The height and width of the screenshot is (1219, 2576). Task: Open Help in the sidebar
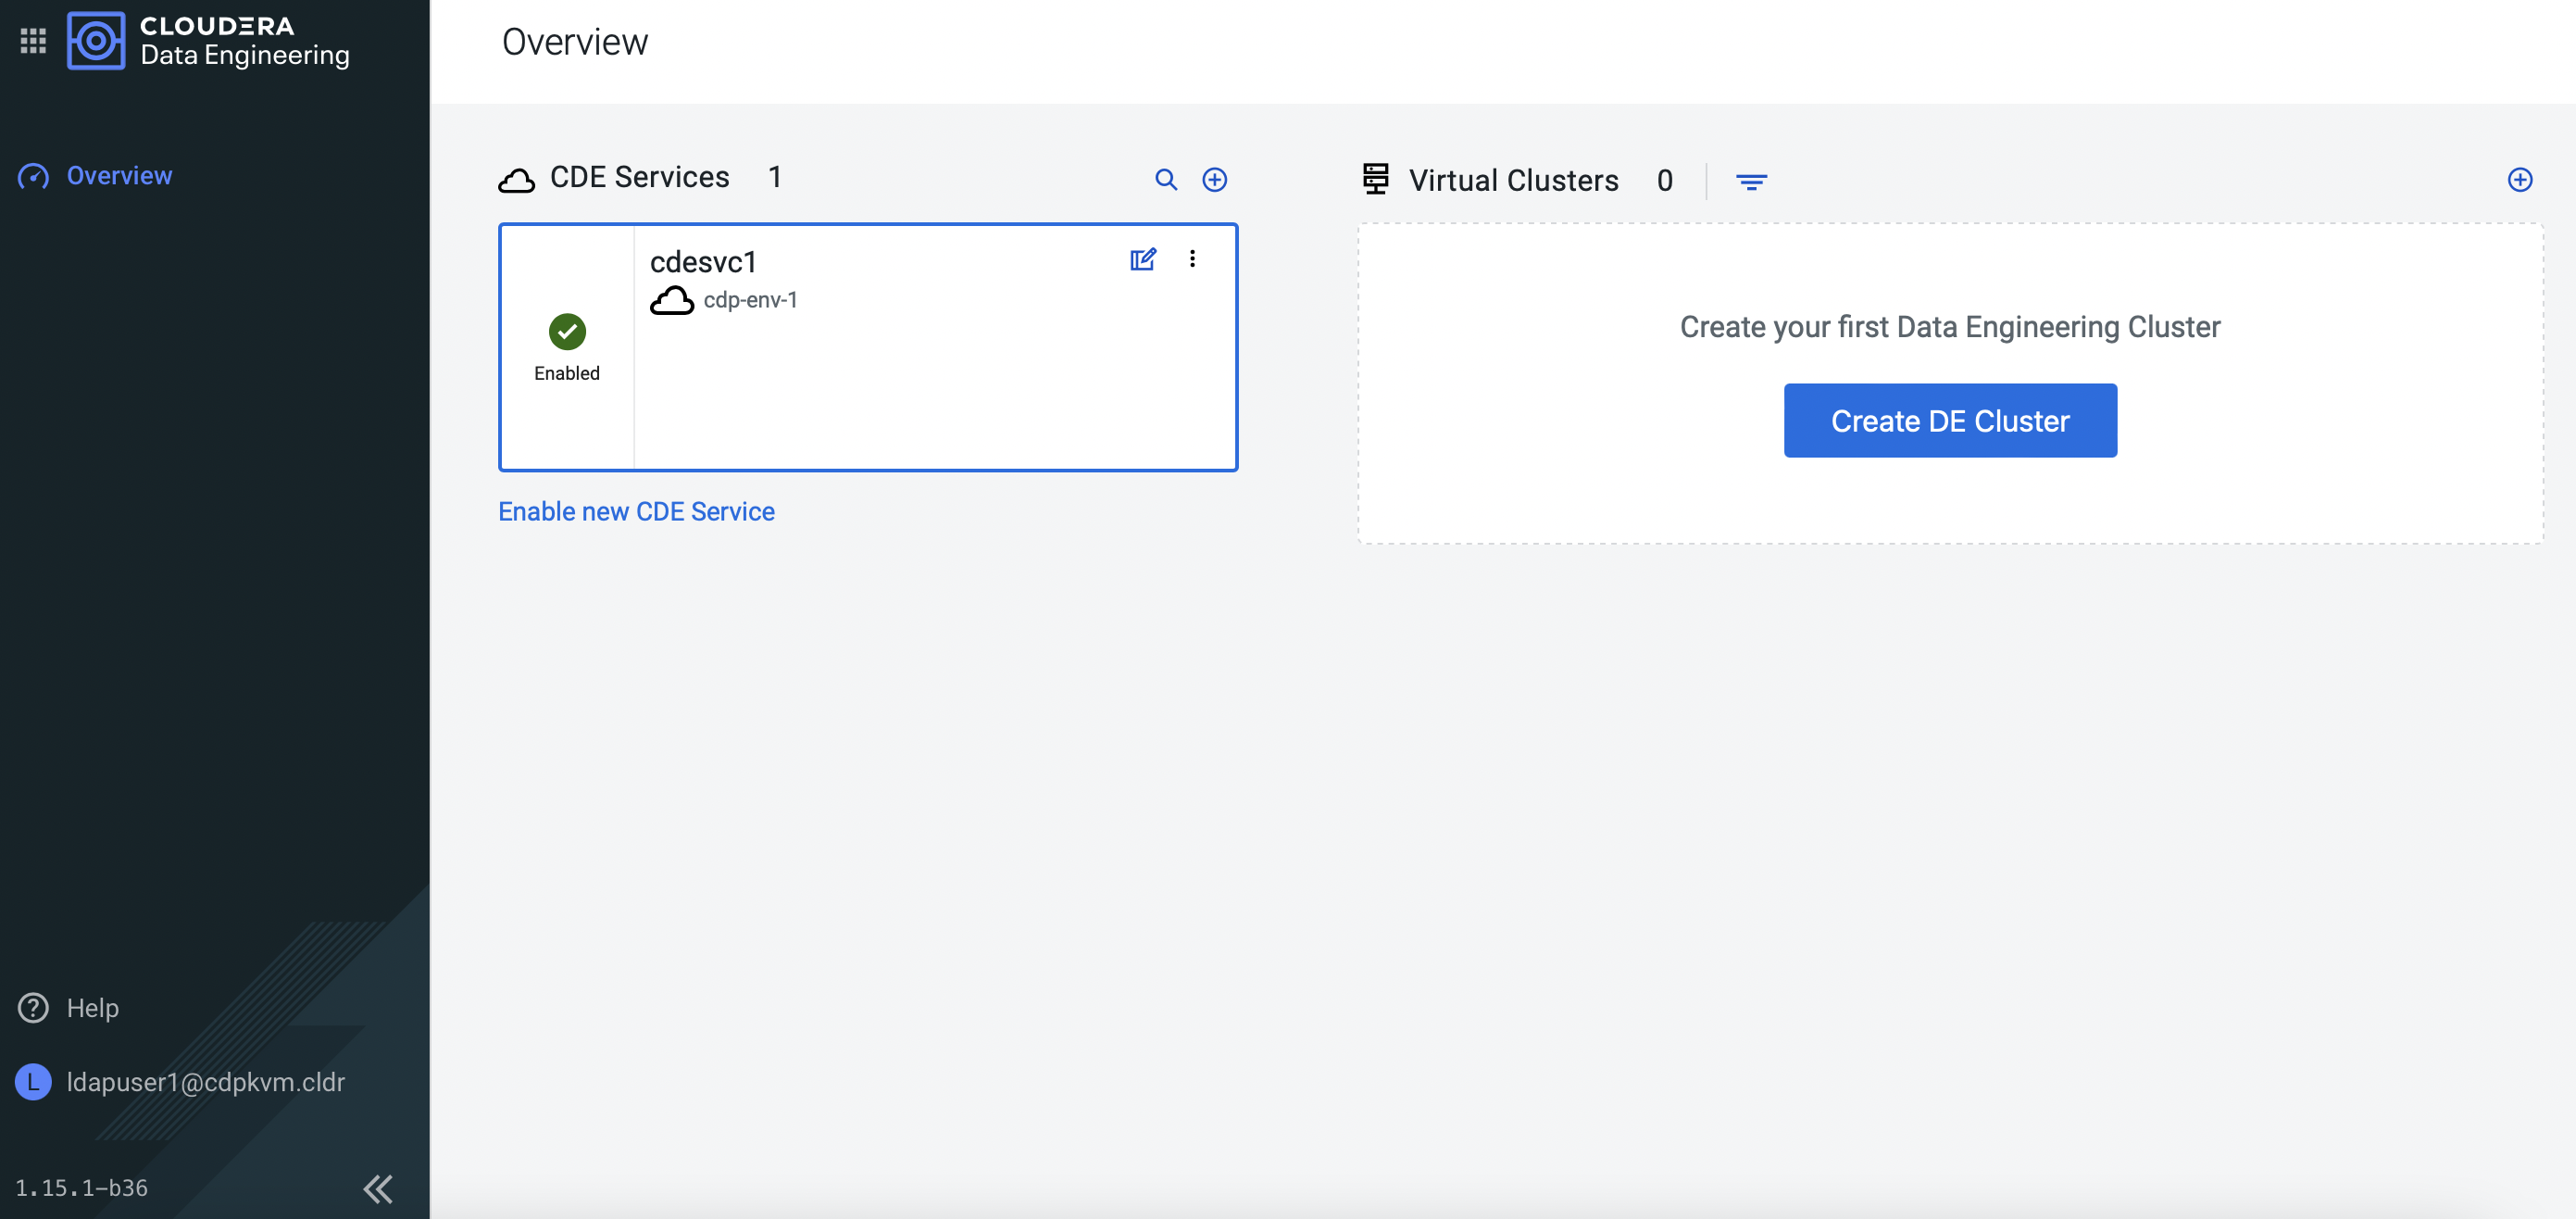coord(92,1008)
